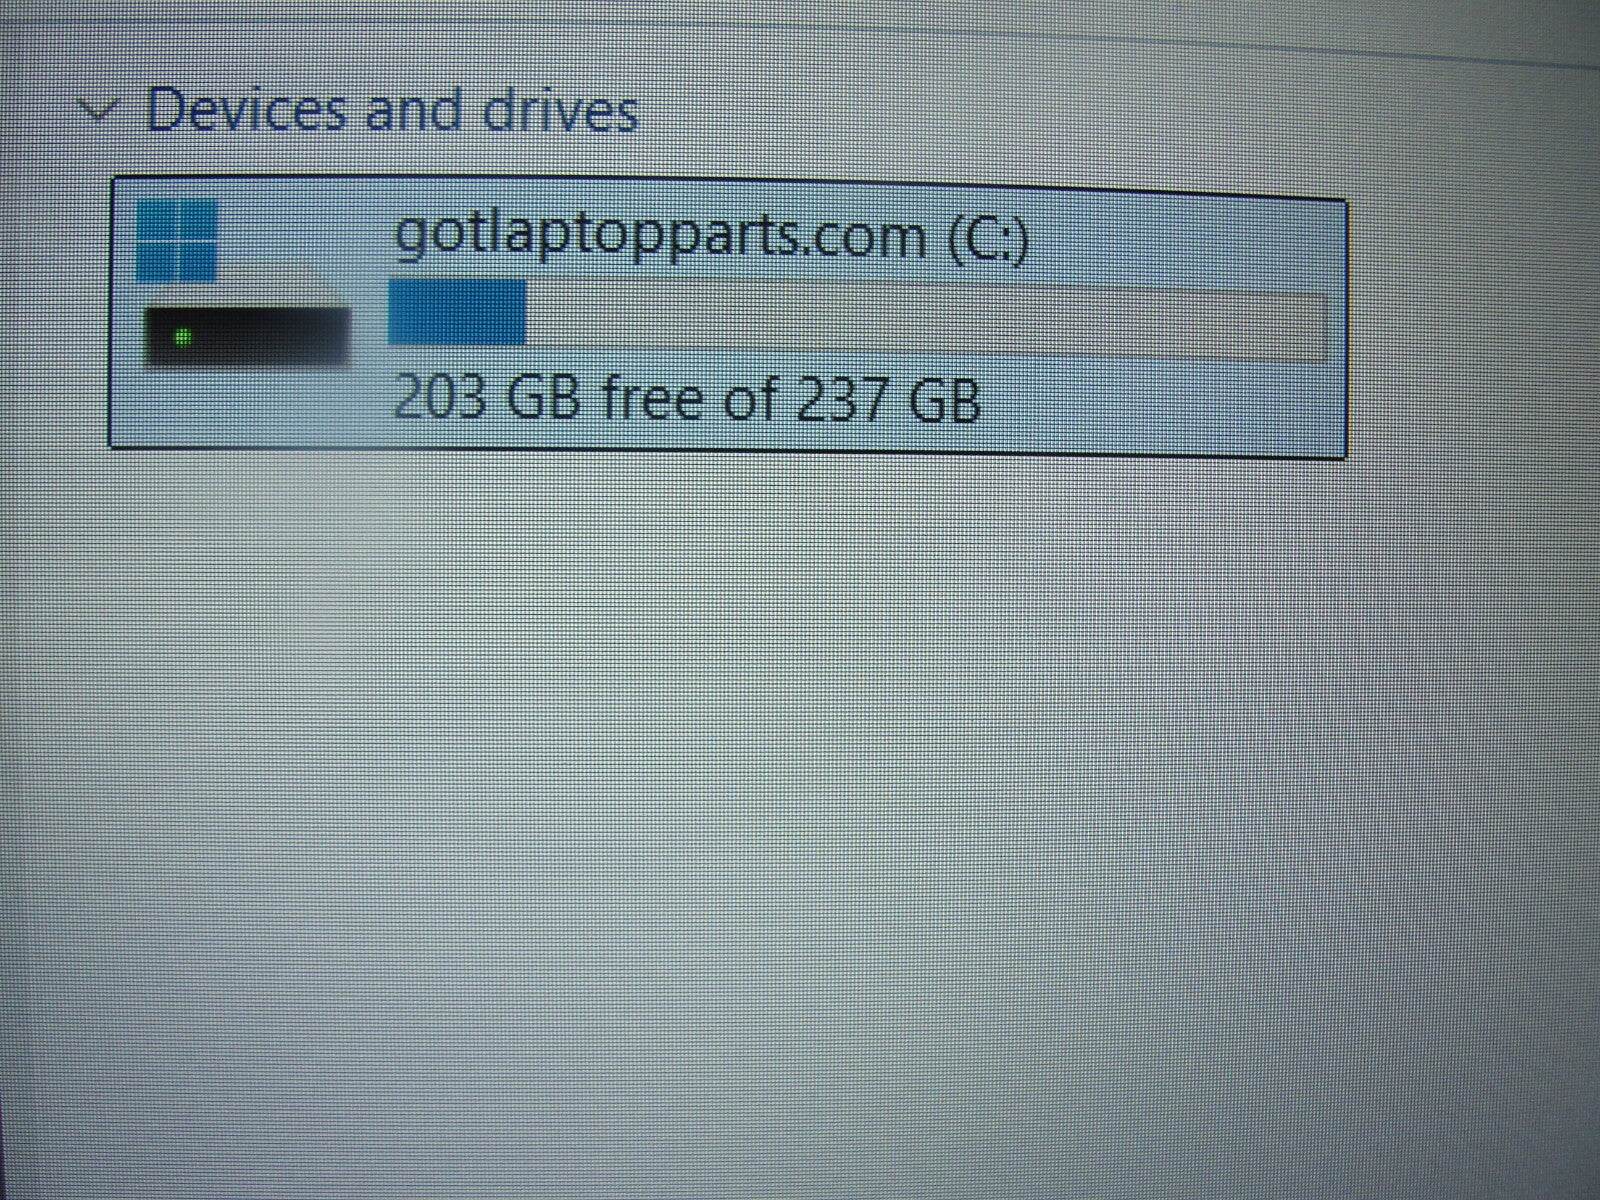The height and width of the screenshot is (1200, 1600).
Task: Click the black hard drive icon
Action: [246, 336]
